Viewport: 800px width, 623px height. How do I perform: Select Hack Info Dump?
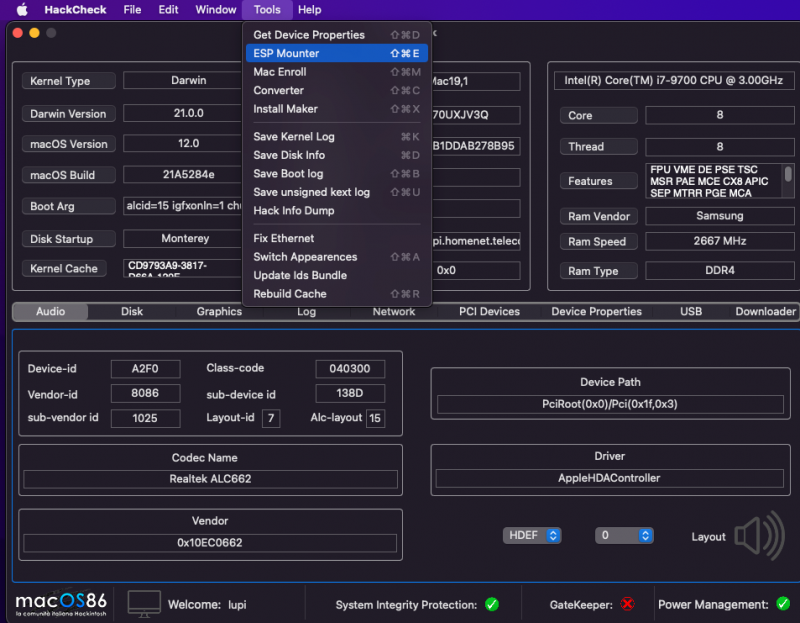point(337,210)
